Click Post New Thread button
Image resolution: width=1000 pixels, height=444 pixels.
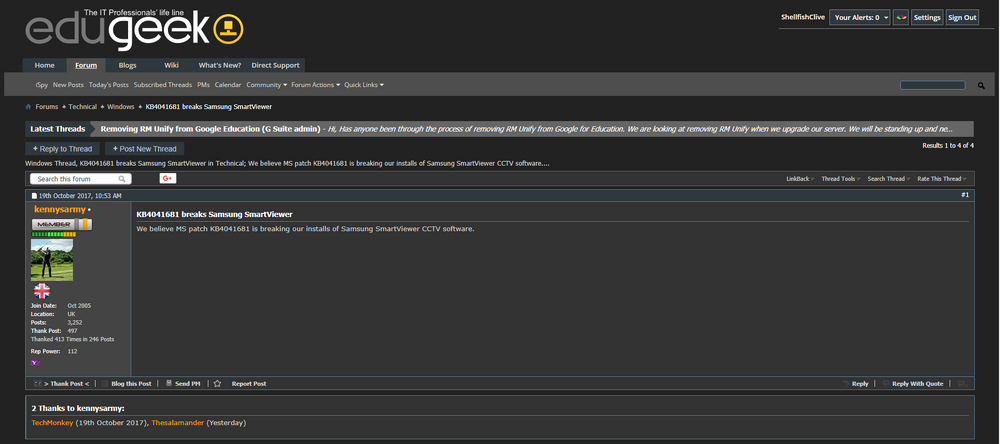(145, 149)
